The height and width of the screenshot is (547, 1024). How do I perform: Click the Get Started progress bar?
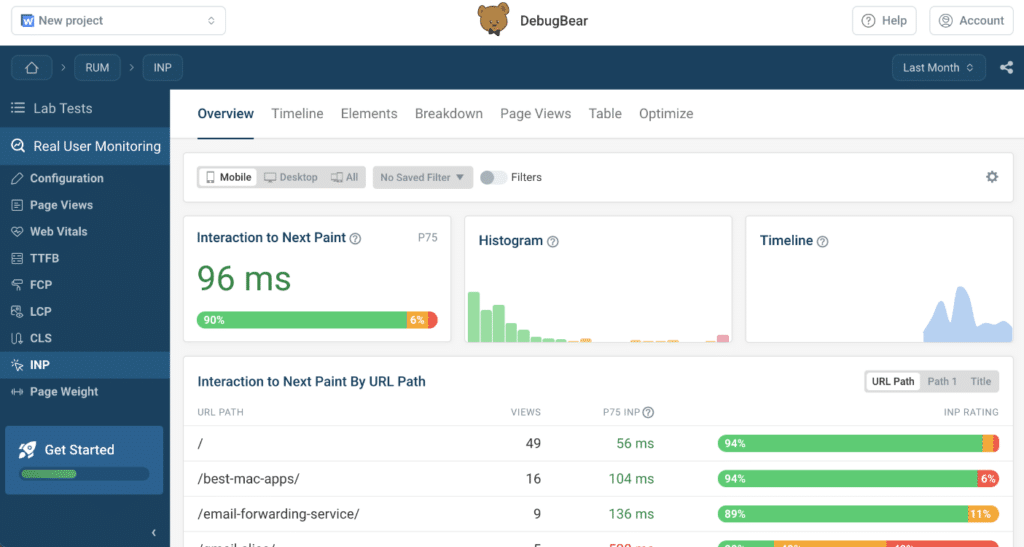click(x=85, y=474)
